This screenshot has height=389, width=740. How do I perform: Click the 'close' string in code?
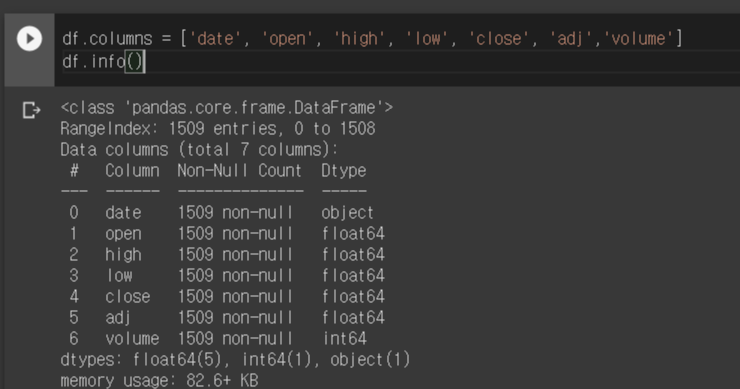[499, 38]
